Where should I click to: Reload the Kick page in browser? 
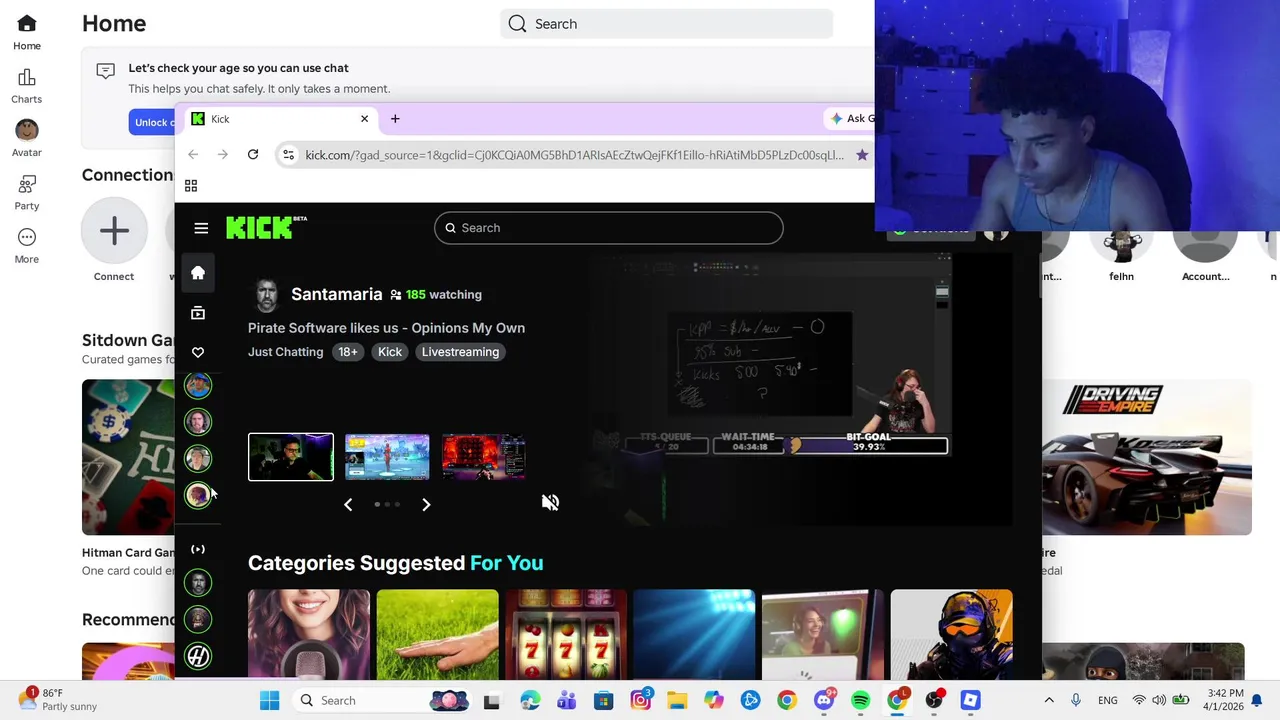point(253,155)
